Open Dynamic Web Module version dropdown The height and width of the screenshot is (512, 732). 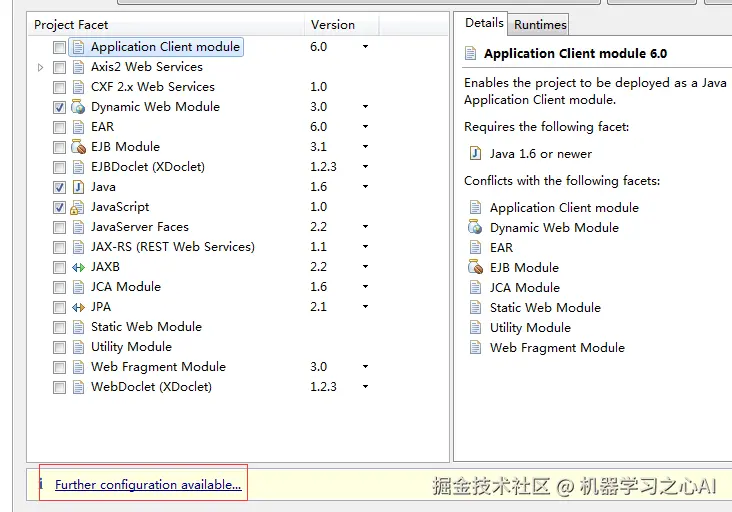point(366,107)
